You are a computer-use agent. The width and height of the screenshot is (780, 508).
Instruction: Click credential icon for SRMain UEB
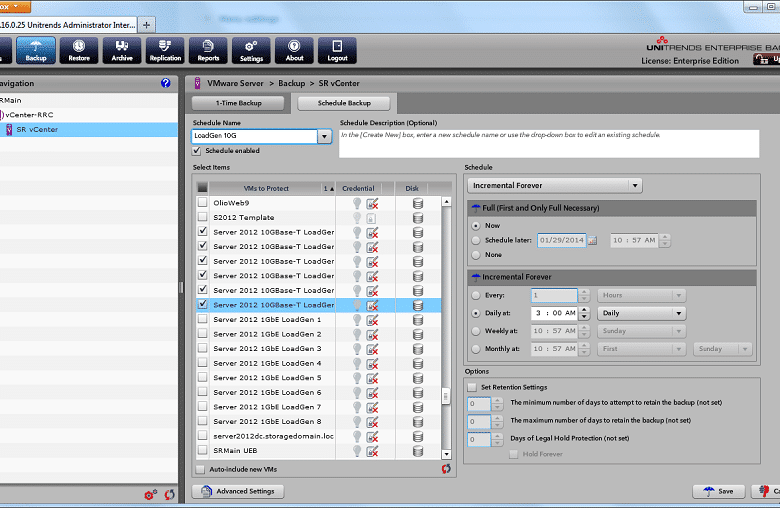click(x=372, y=451)
